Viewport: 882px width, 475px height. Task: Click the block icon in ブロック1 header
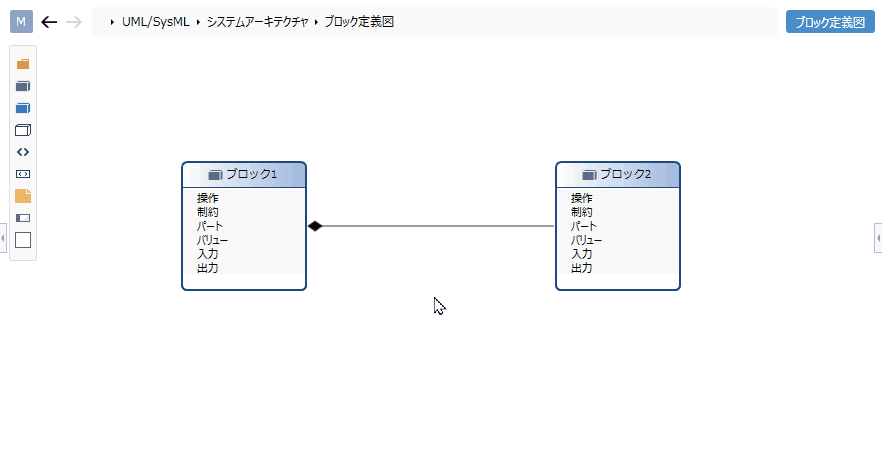click(215, 175)
